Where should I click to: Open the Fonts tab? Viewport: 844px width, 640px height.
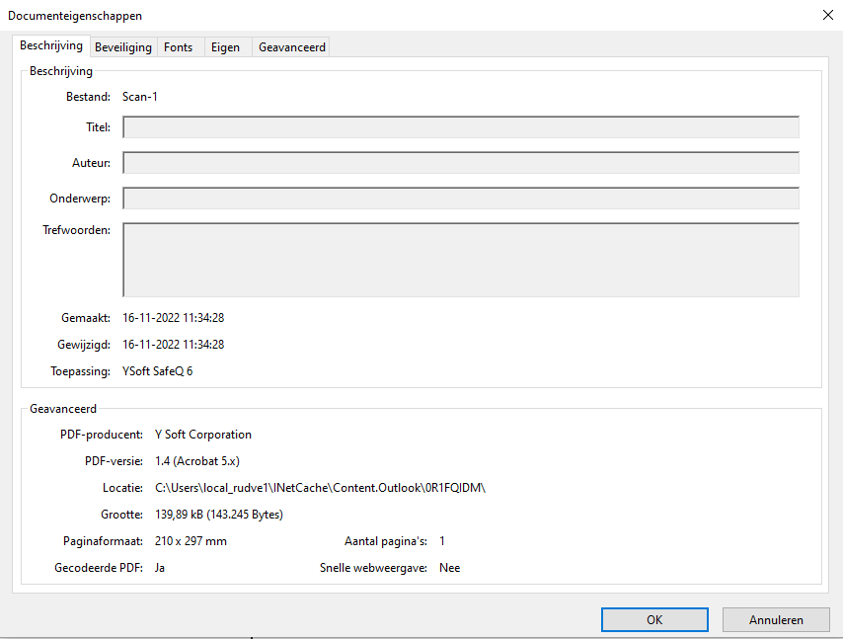pos(178,47)
